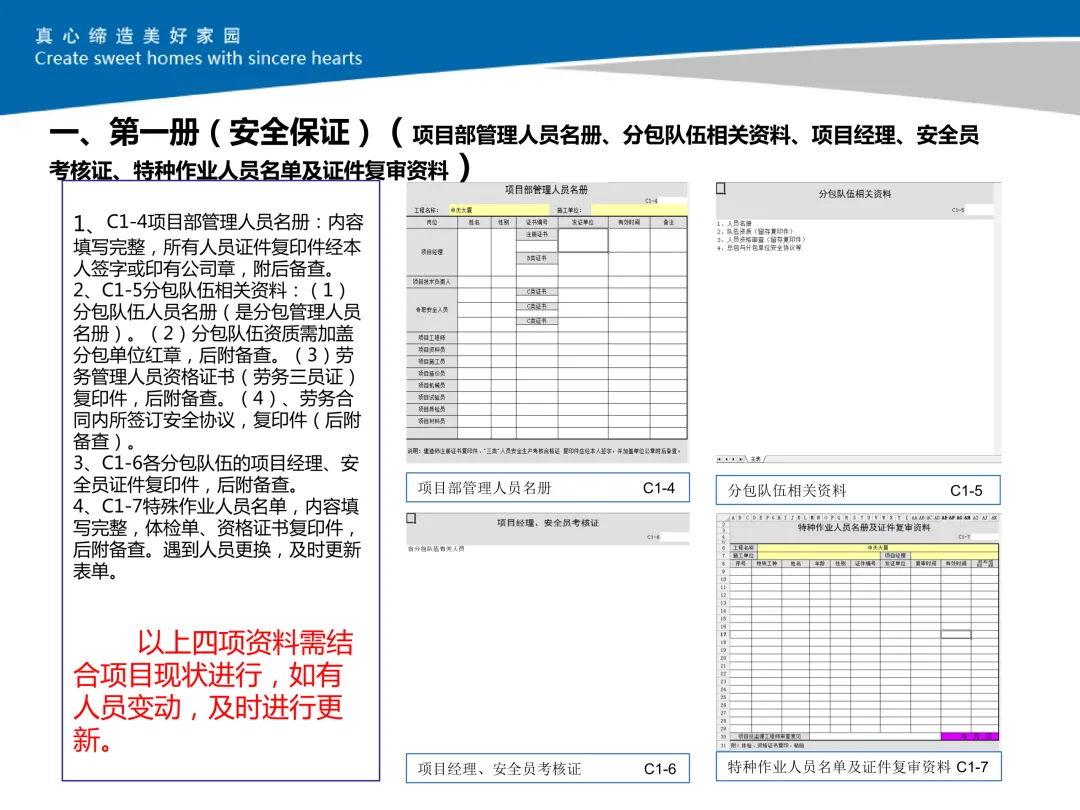
Task: Select the 特种作业人员名单及证件复审资料 C1-7 caption box
Action: pos(858,767)
